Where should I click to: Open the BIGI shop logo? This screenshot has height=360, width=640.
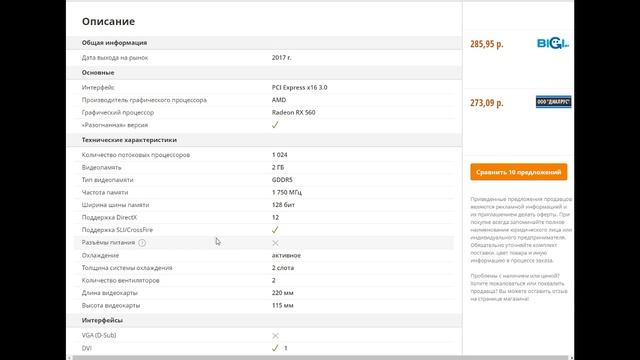[x=553, y=43]
